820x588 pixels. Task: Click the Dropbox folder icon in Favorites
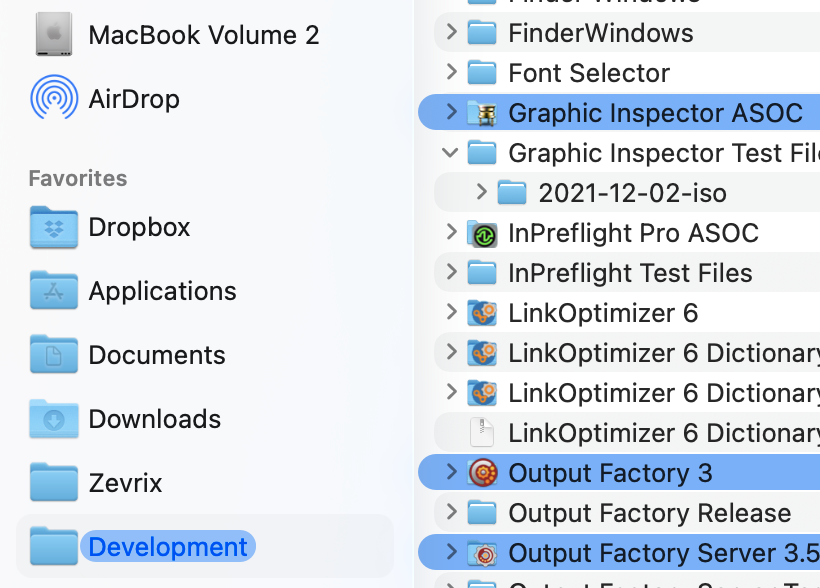(x=54, y=227)
